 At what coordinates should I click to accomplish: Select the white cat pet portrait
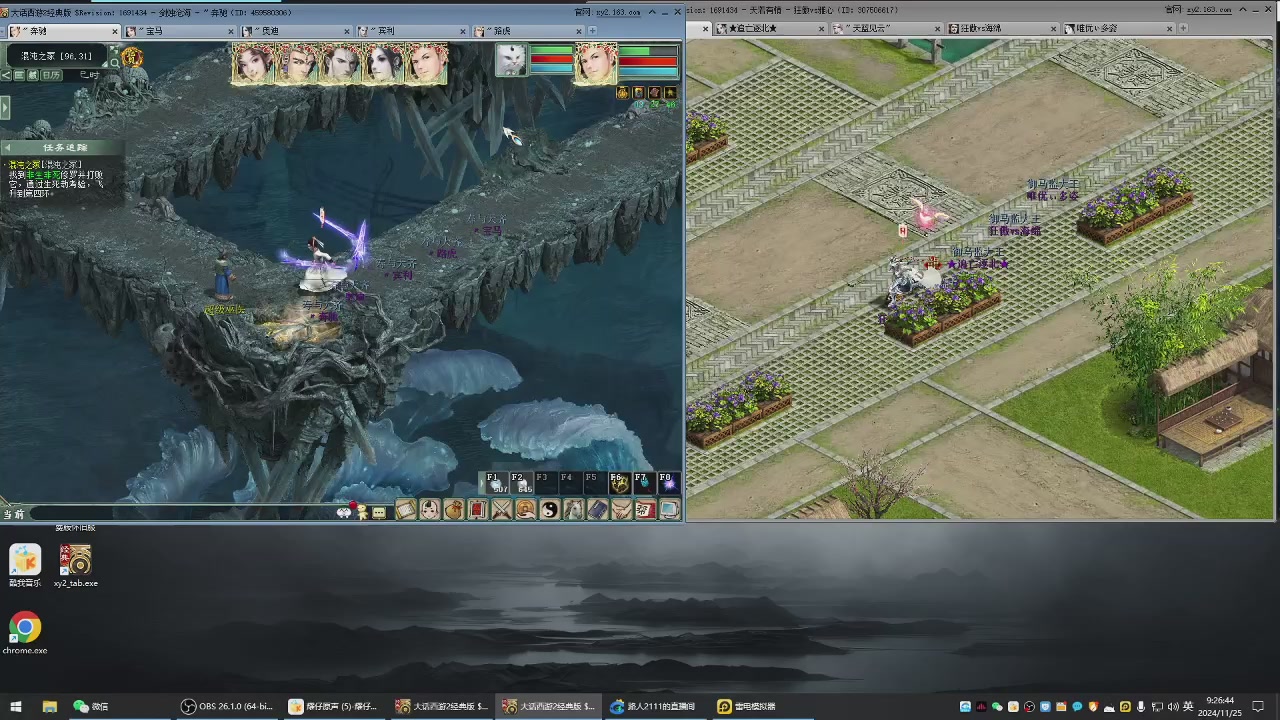pos(511,60)
